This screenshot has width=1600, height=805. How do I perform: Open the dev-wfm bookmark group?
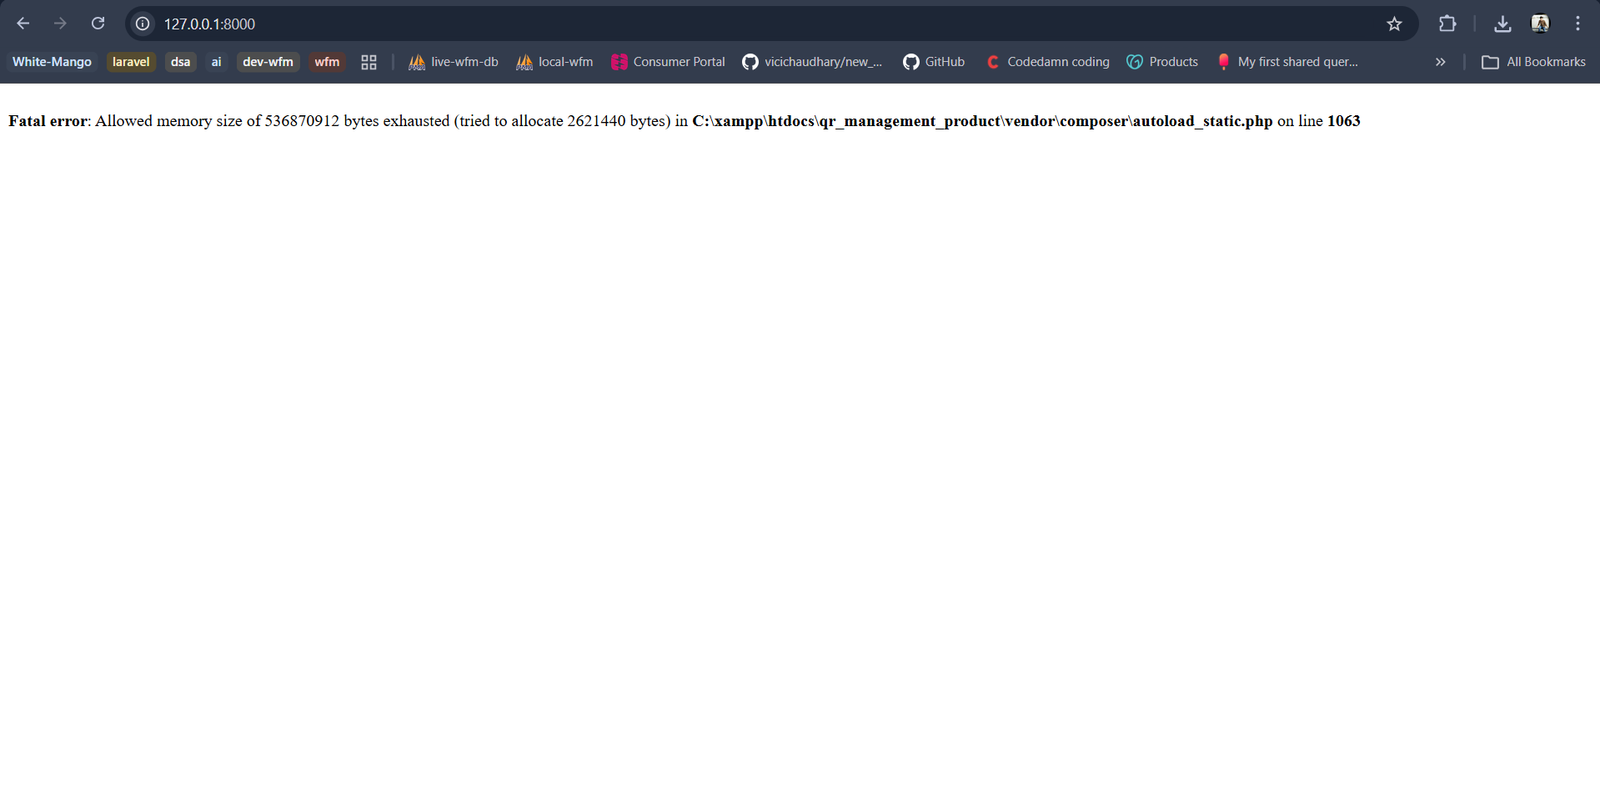coord(268,62)
